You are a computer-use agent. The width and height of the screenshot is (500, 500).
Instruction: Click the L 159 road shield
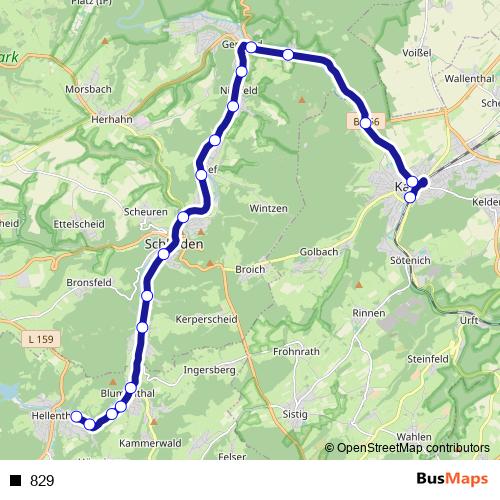pos(41,339)
